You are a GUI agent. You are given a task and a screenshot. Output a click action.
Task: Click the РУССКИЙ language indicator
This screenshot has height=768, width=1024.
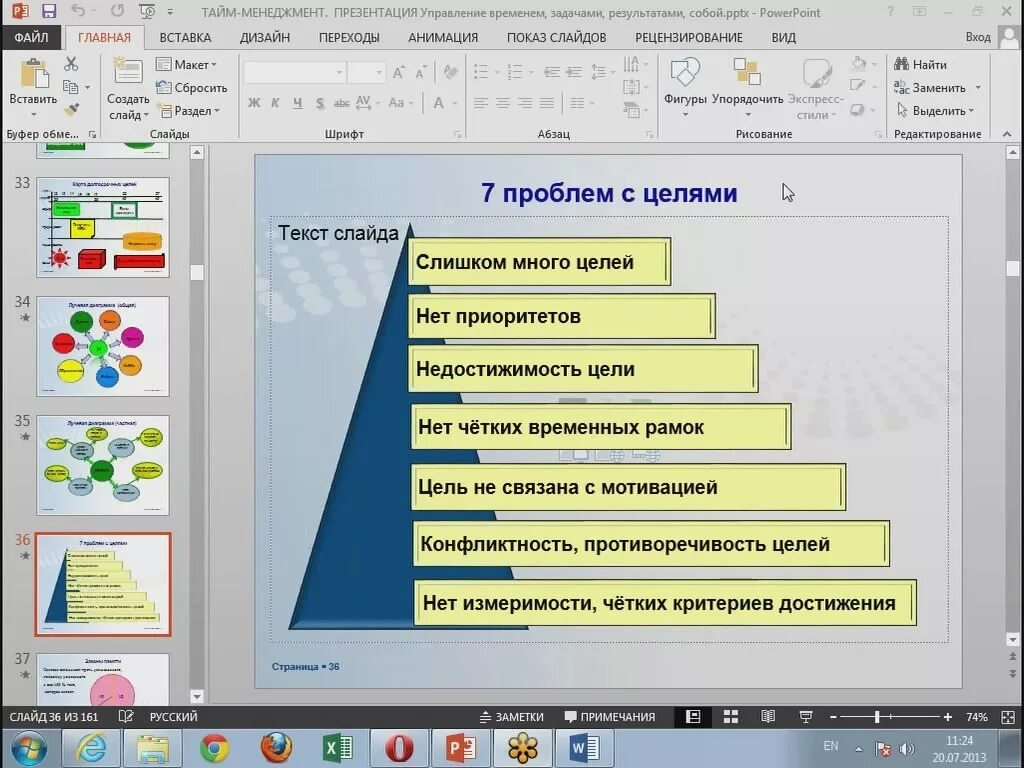coord(173,716)
